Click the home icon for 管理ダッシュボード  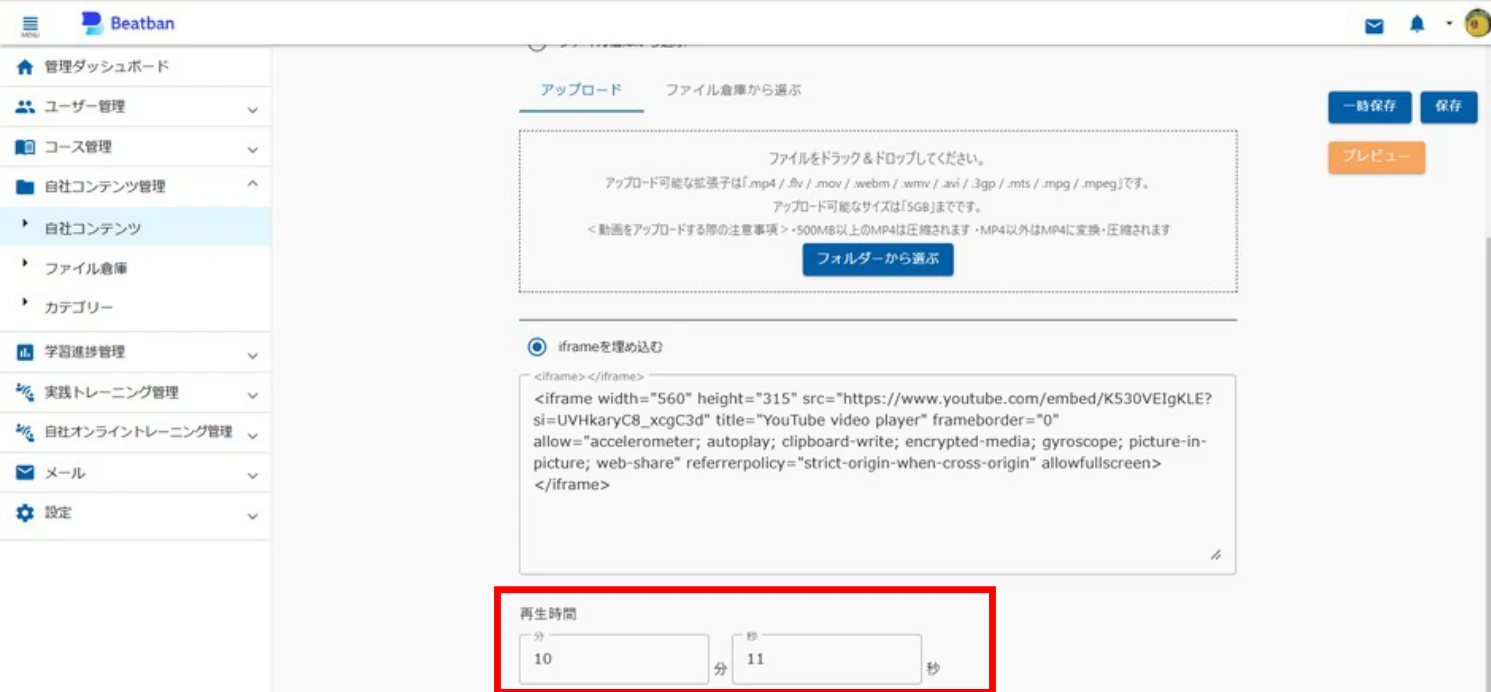point(25,67)
